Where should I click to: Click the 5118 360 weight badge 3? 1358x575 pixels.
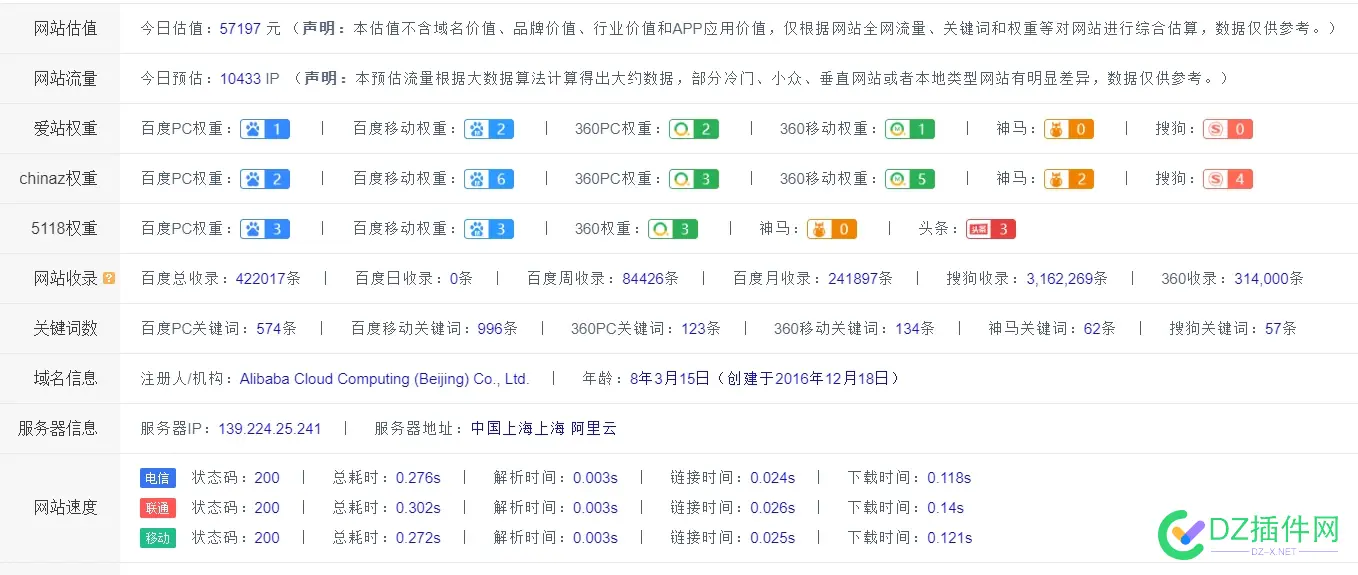click(673, 229)
